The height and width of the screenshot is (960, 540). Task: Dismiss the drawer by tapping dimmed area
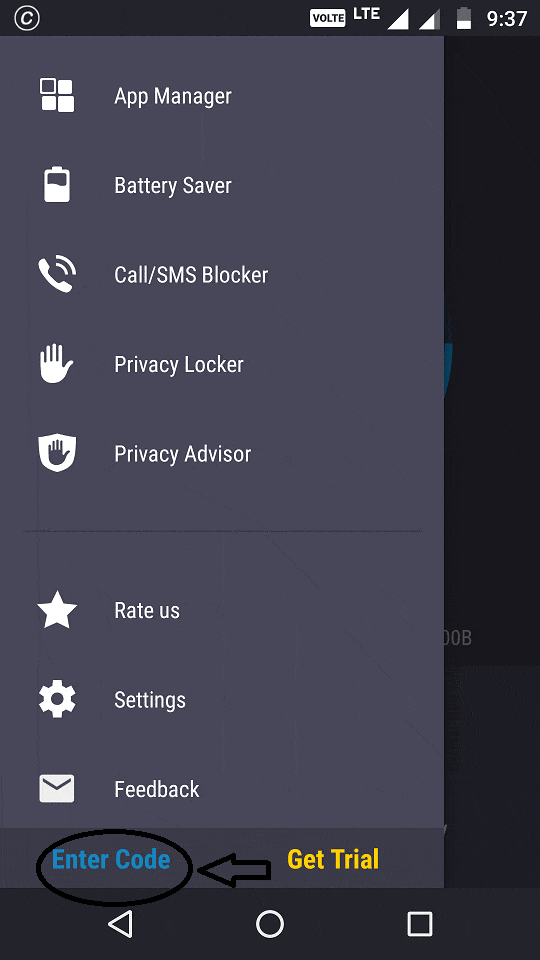[492, 459]
